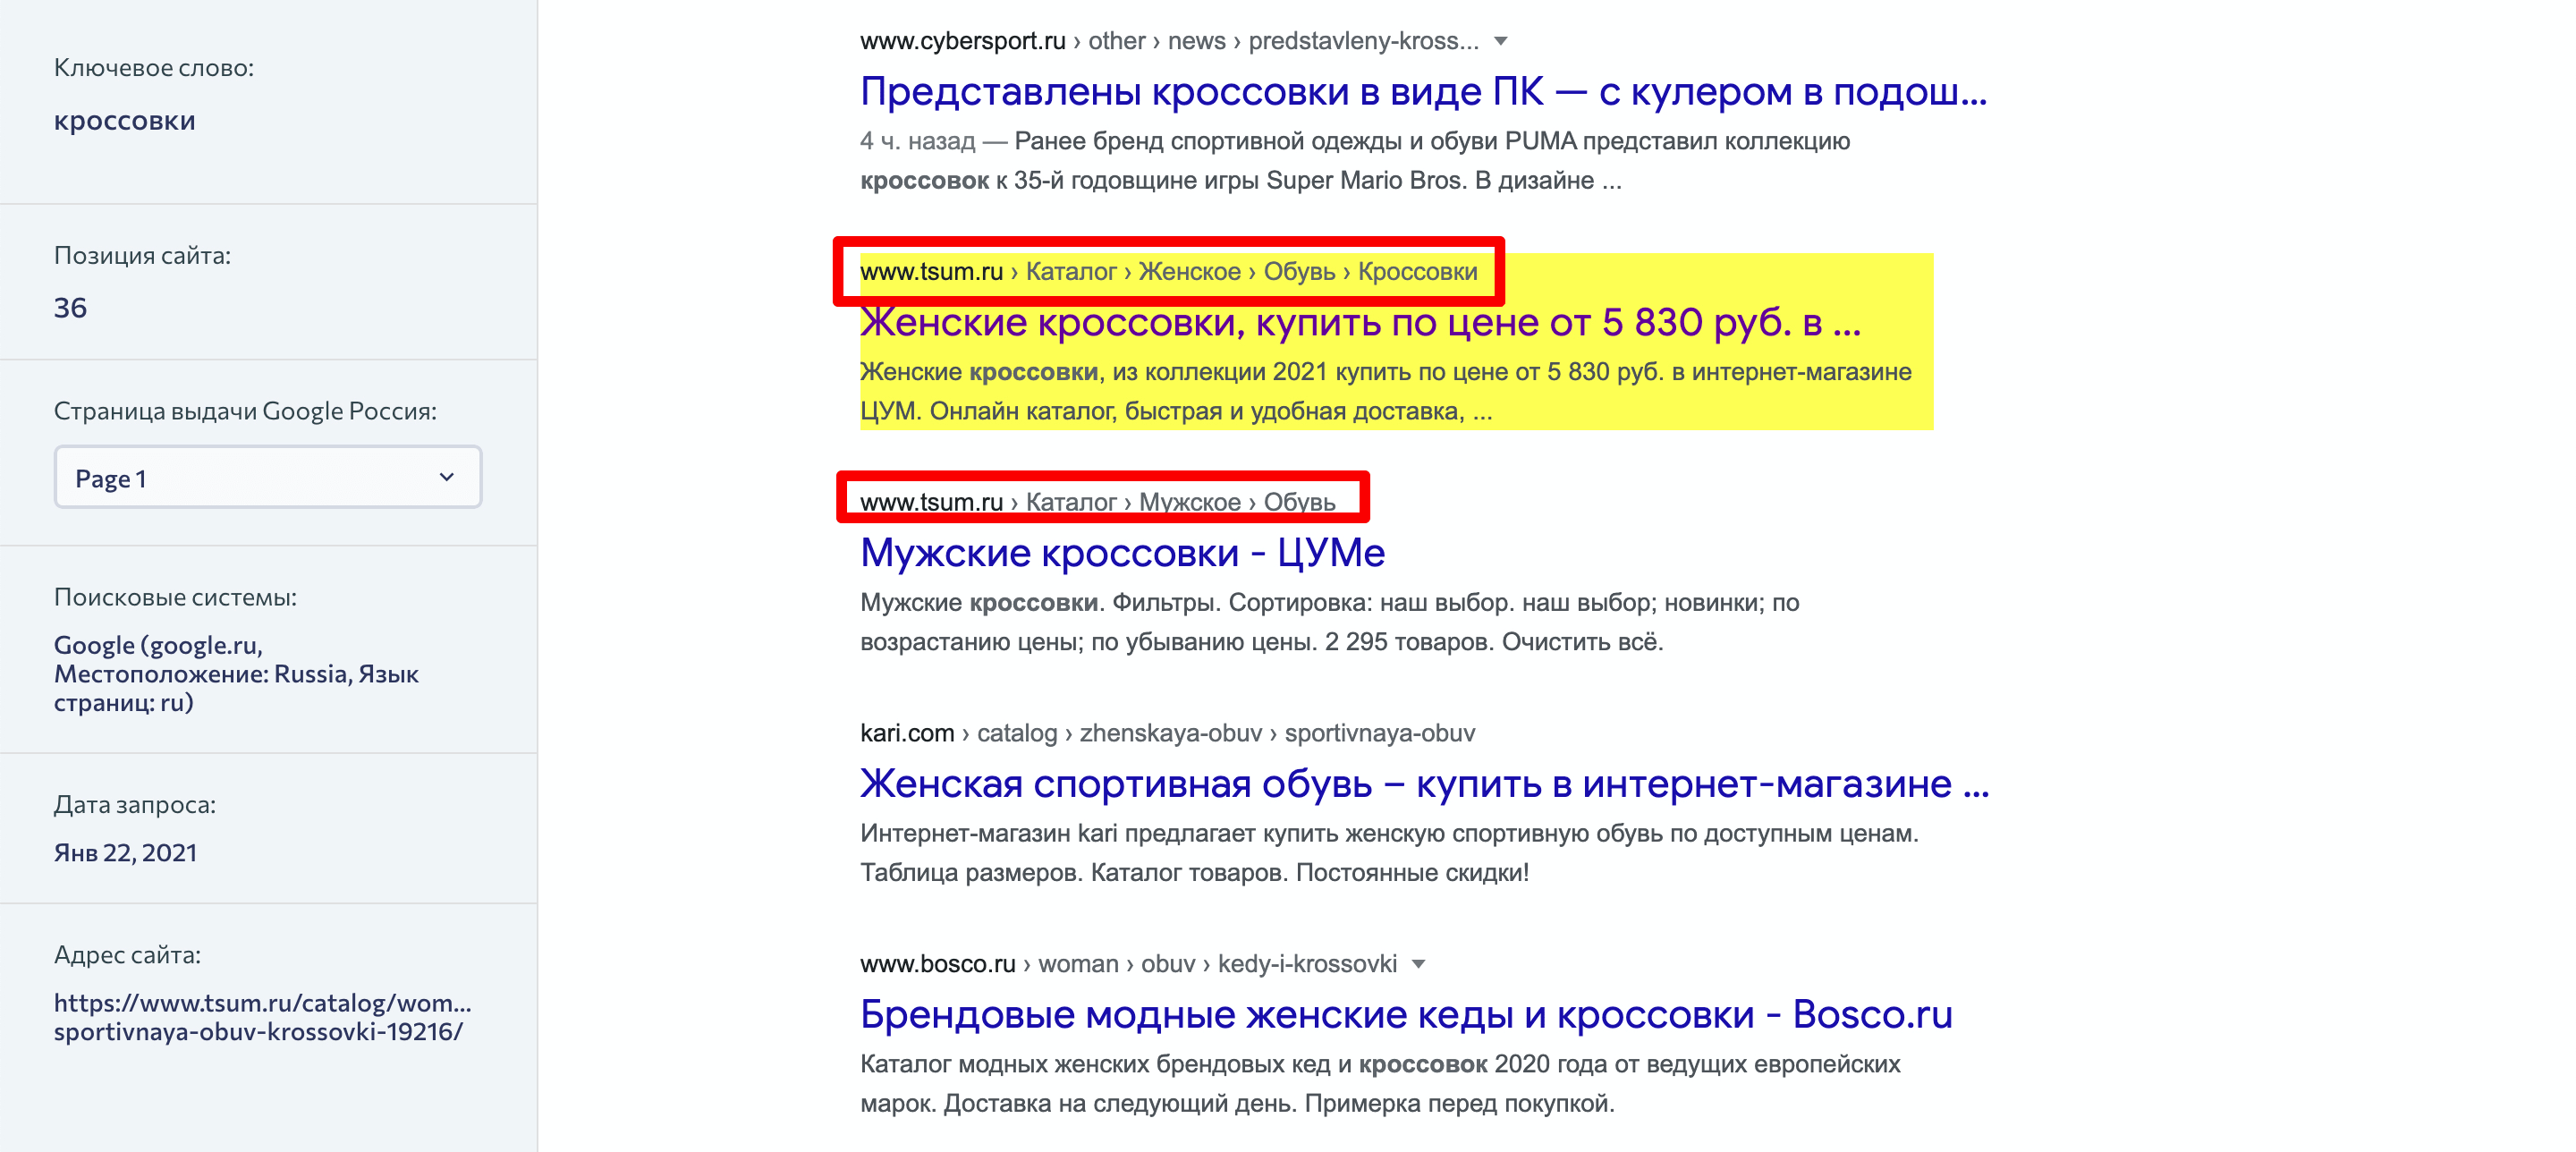Click the 'Поисковые системы:' label
This screenshot has height=1152, width=2576.
(x=175, y=597)
